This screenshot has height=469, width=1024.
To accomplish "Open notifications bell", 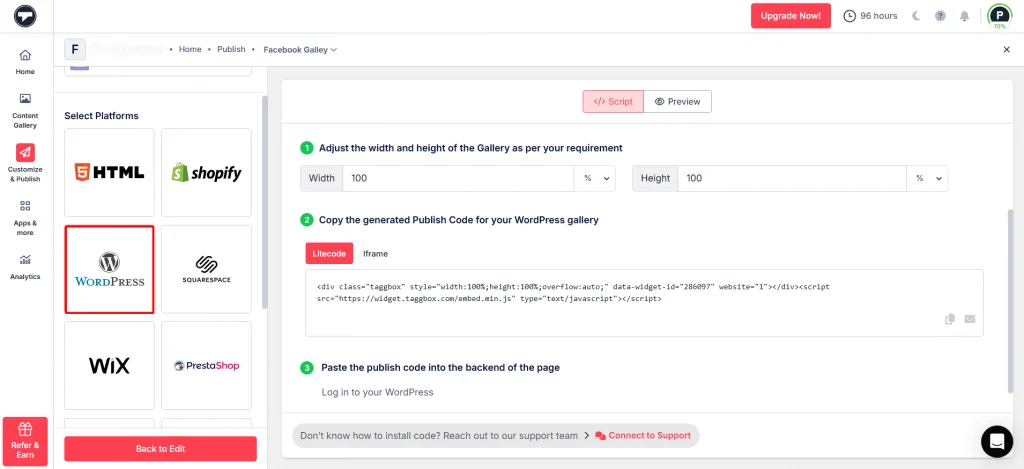I will click(x=964, y=16).
